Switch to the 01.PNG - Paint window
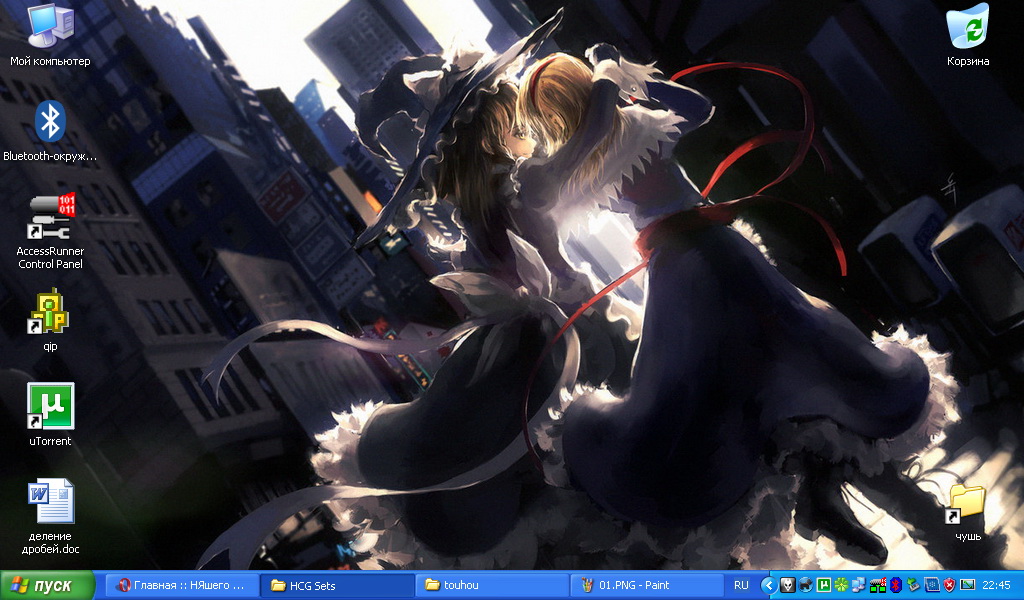The image size is (1024, 600). (x=647, y=585)
